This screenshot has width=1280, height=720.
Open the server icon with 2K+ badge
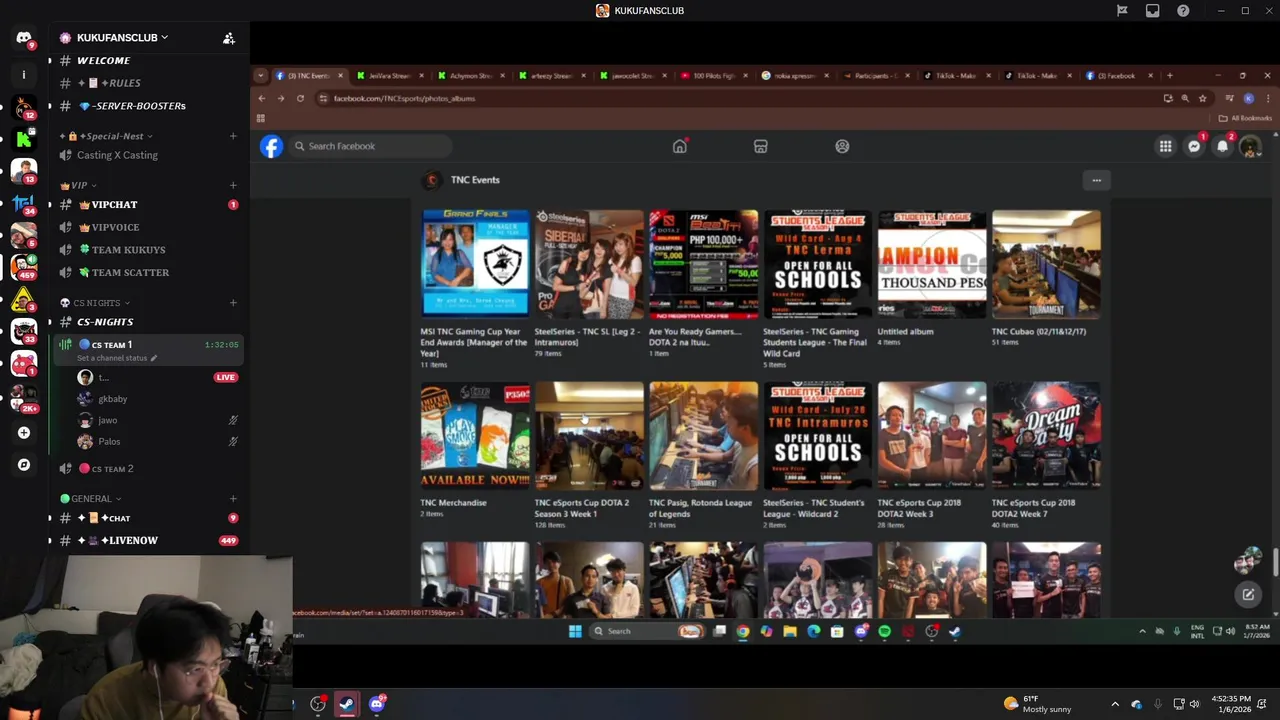24,397
